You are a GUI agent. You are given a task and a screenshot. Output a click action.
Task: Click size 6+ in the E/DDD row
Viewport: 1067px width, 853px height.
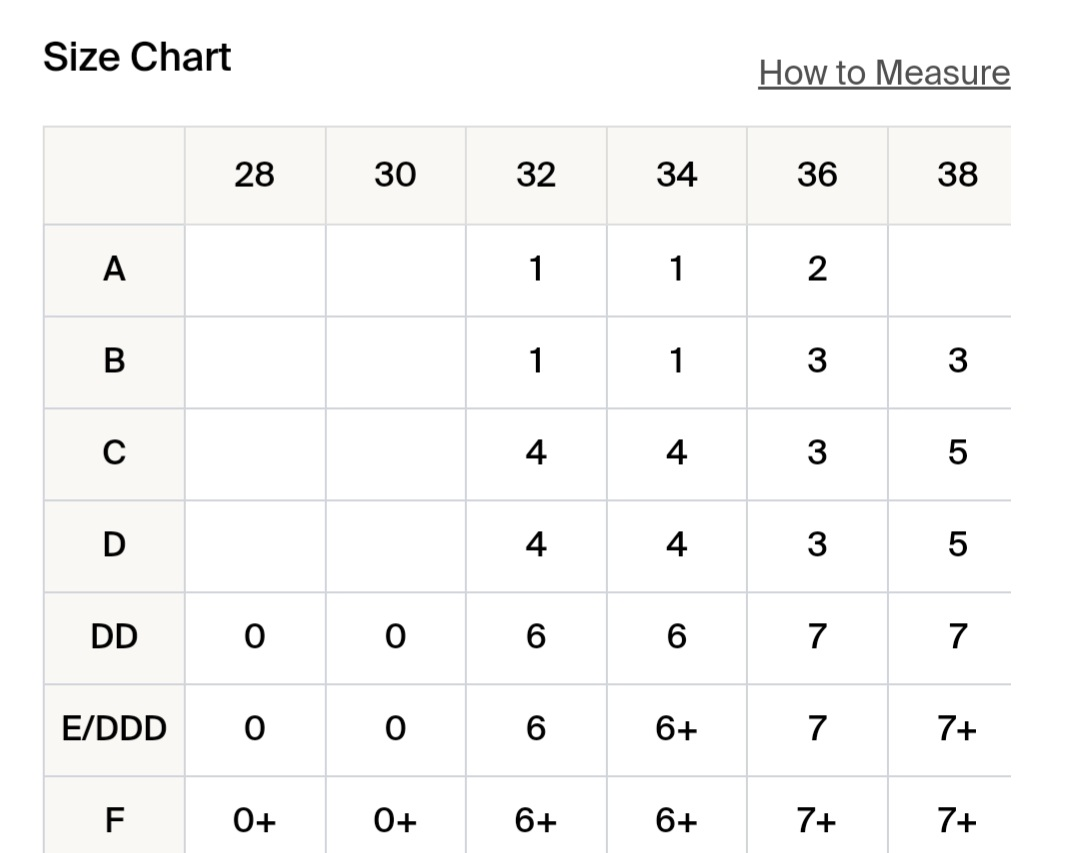(x=676, y=729)
